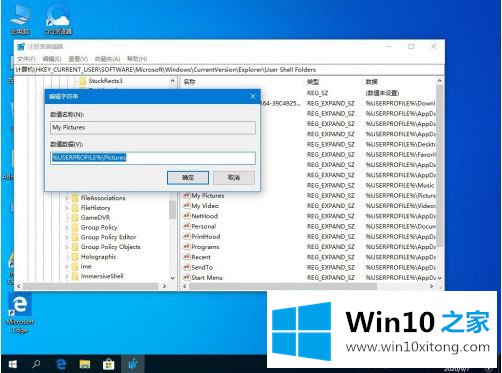Screen dimensions: 502x373
Task: Click the Personal value icon
Action: coord(187,226)
